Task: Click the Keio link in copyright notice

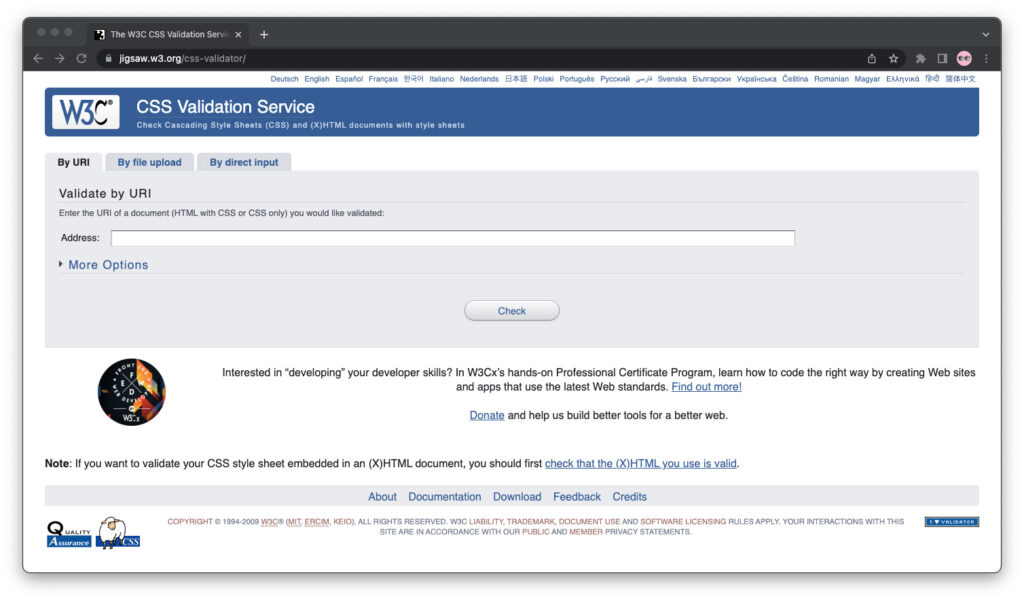Action: pos(342,522)
